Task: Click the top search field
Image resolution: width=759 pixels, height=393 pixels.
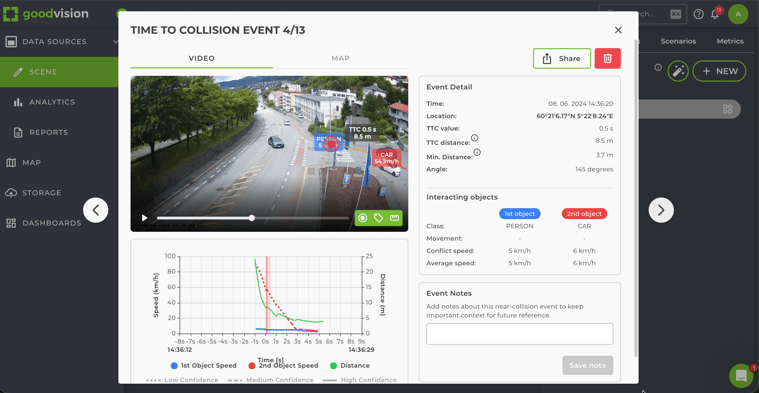Action: [x=642, y=14]
